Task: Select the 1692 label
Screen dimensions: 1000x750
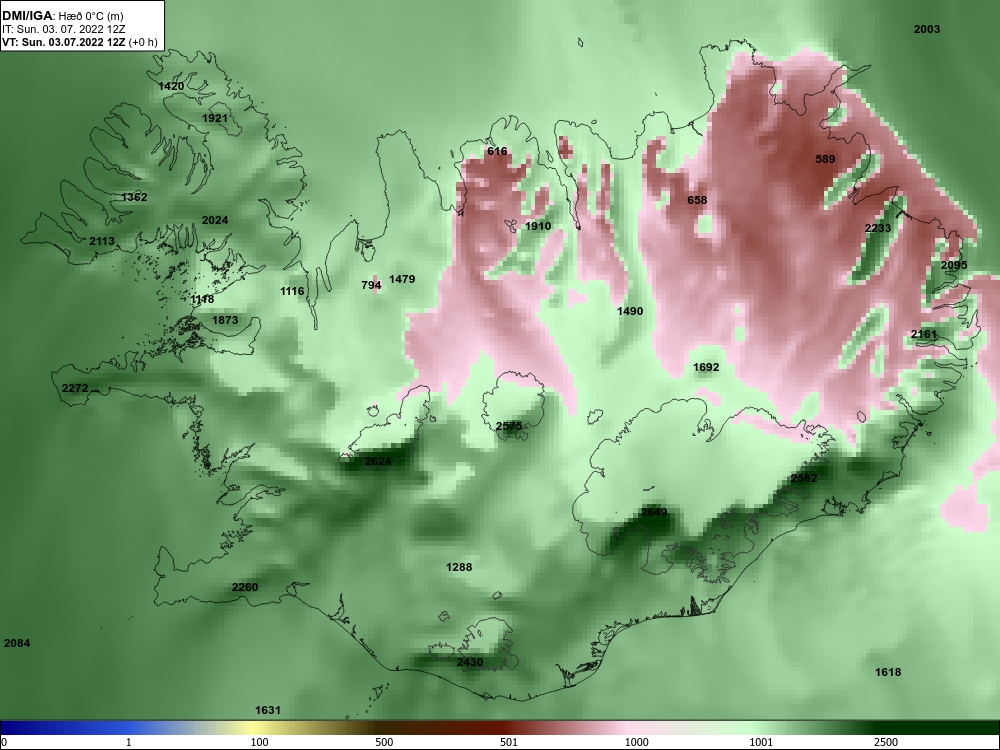Action: (706, 367)
